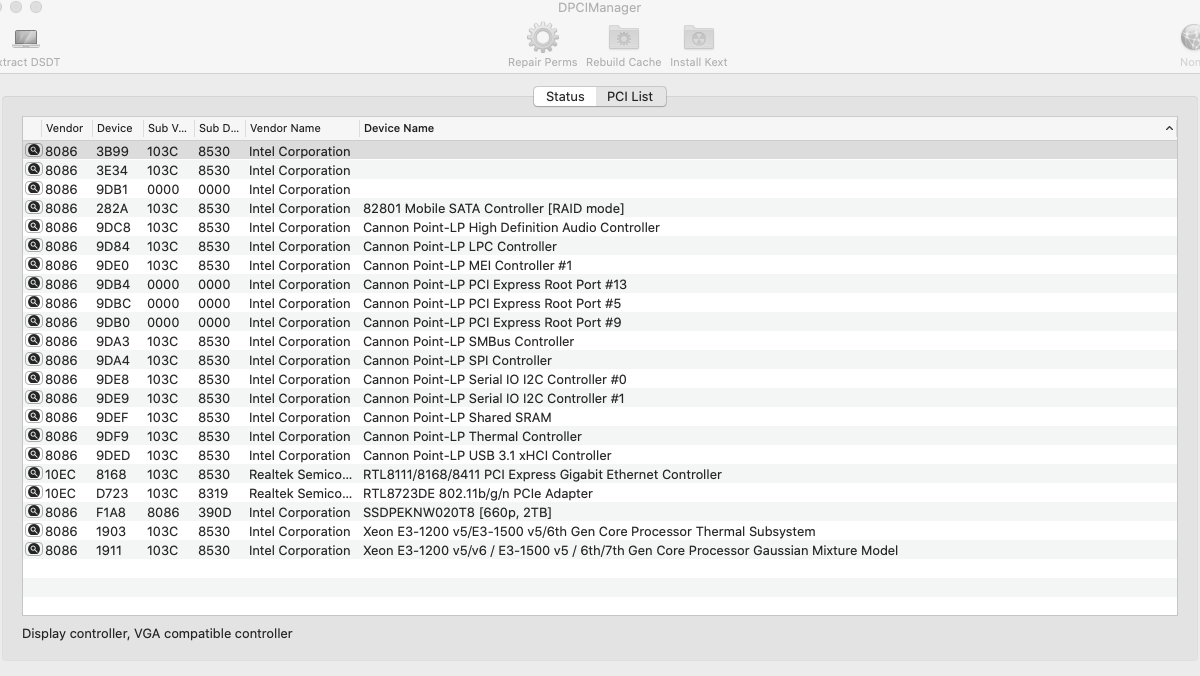Select 'Cannon Point-LP Shared SRAM' text
The image size is (1200, 676).
457,417
